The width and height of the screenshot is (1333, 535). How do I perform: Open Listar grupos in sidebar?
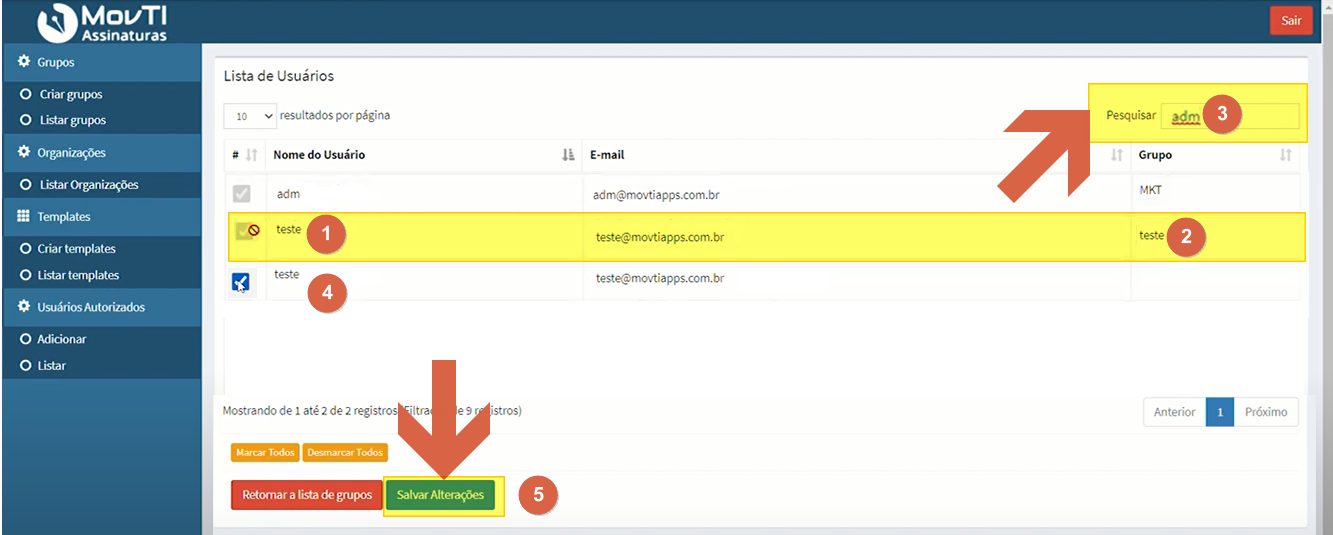(73, 120)
